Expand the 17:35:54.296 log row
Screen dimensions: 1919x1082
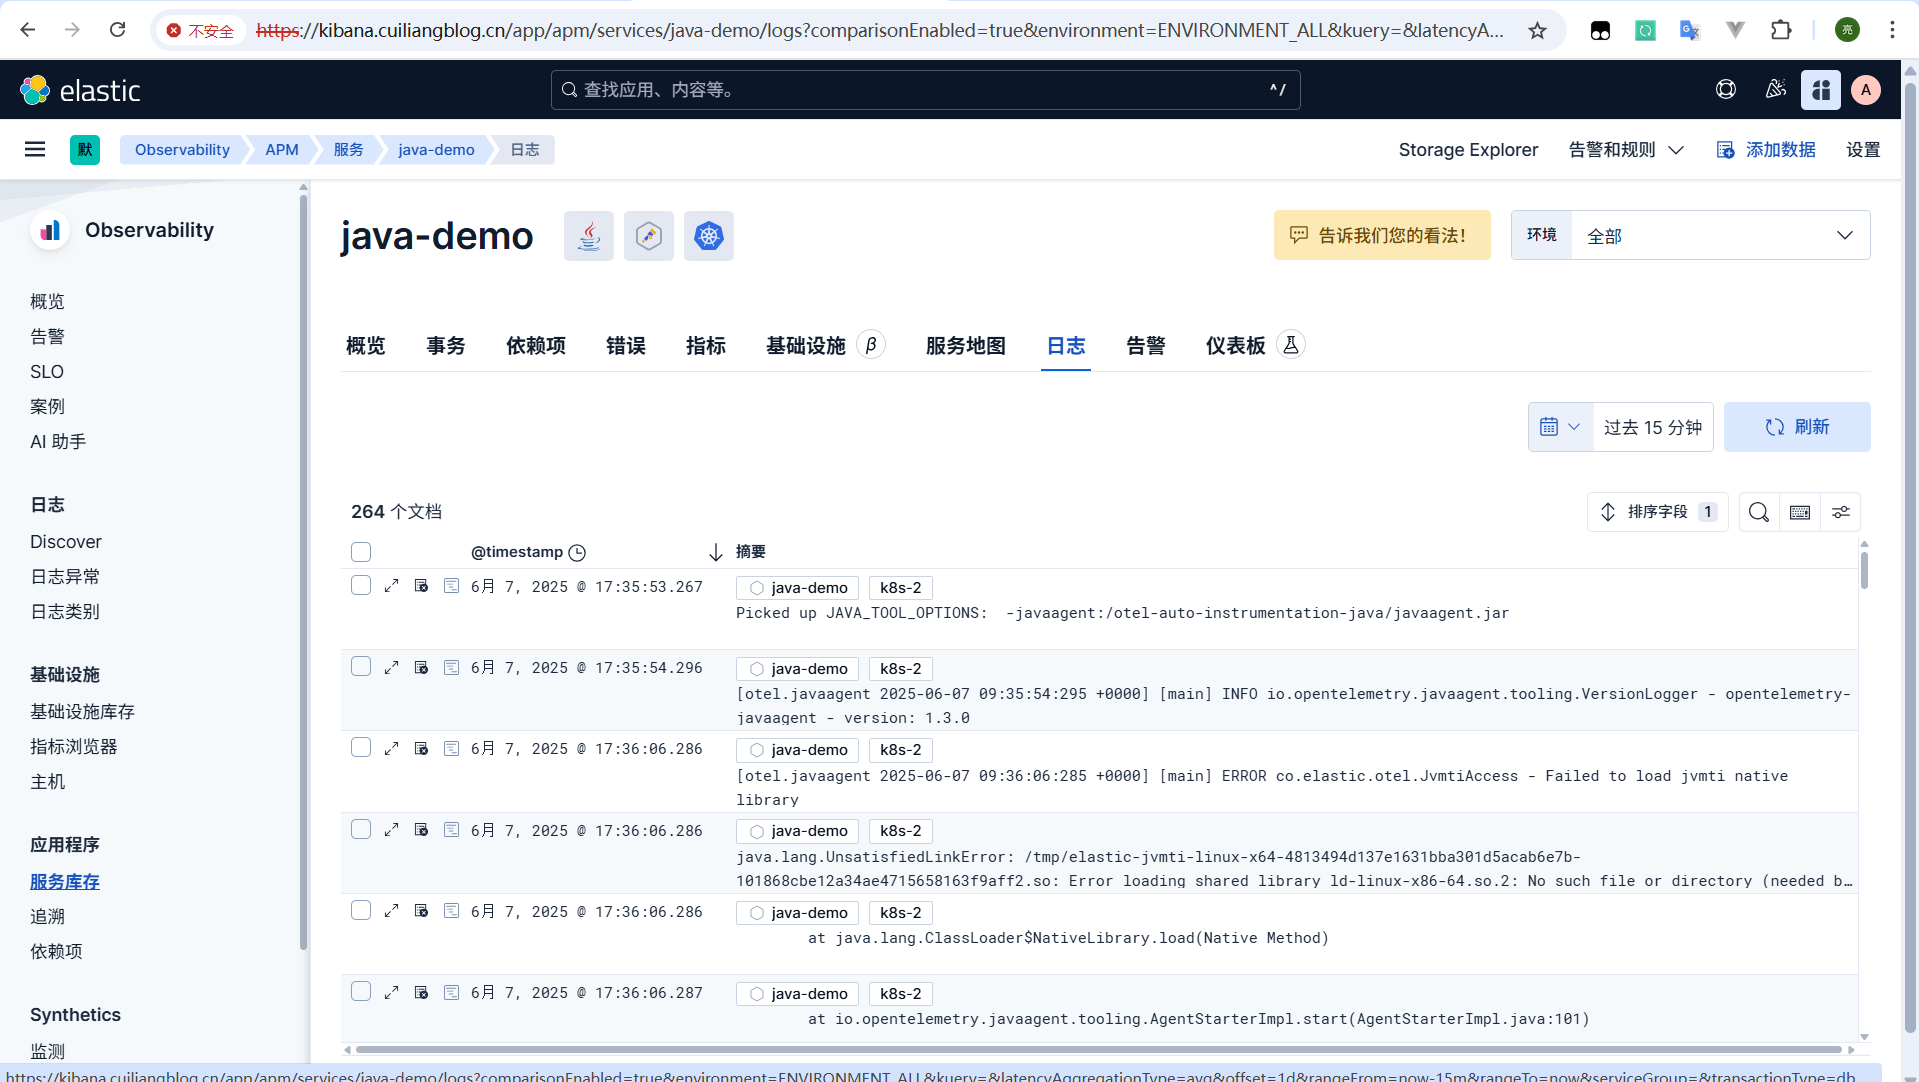392,667
